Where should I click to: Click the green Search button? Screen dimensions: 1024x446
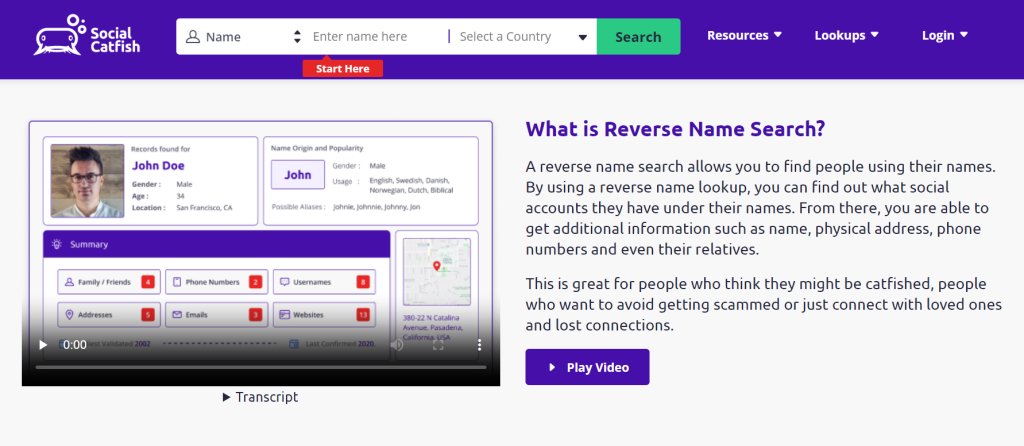pyautogui.click(x=638, y=37)
